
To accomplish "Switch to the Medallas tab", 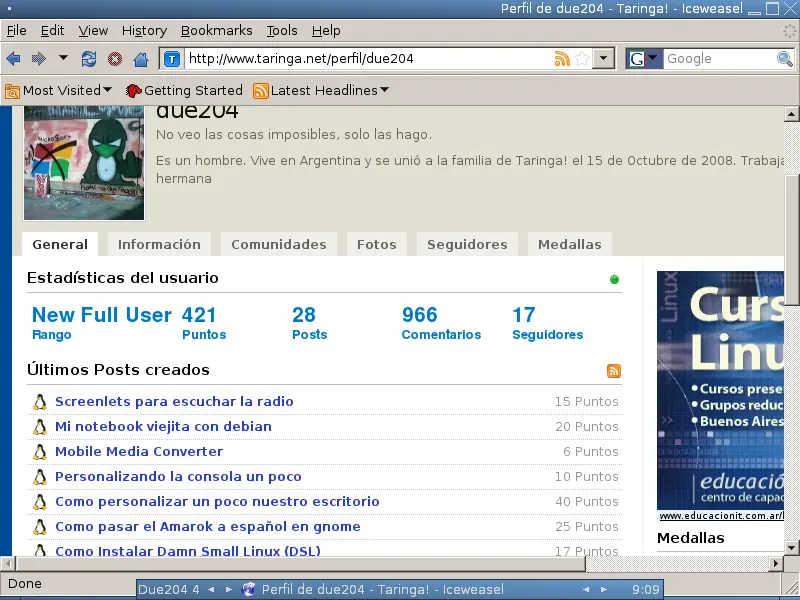I will coord(569,244).
